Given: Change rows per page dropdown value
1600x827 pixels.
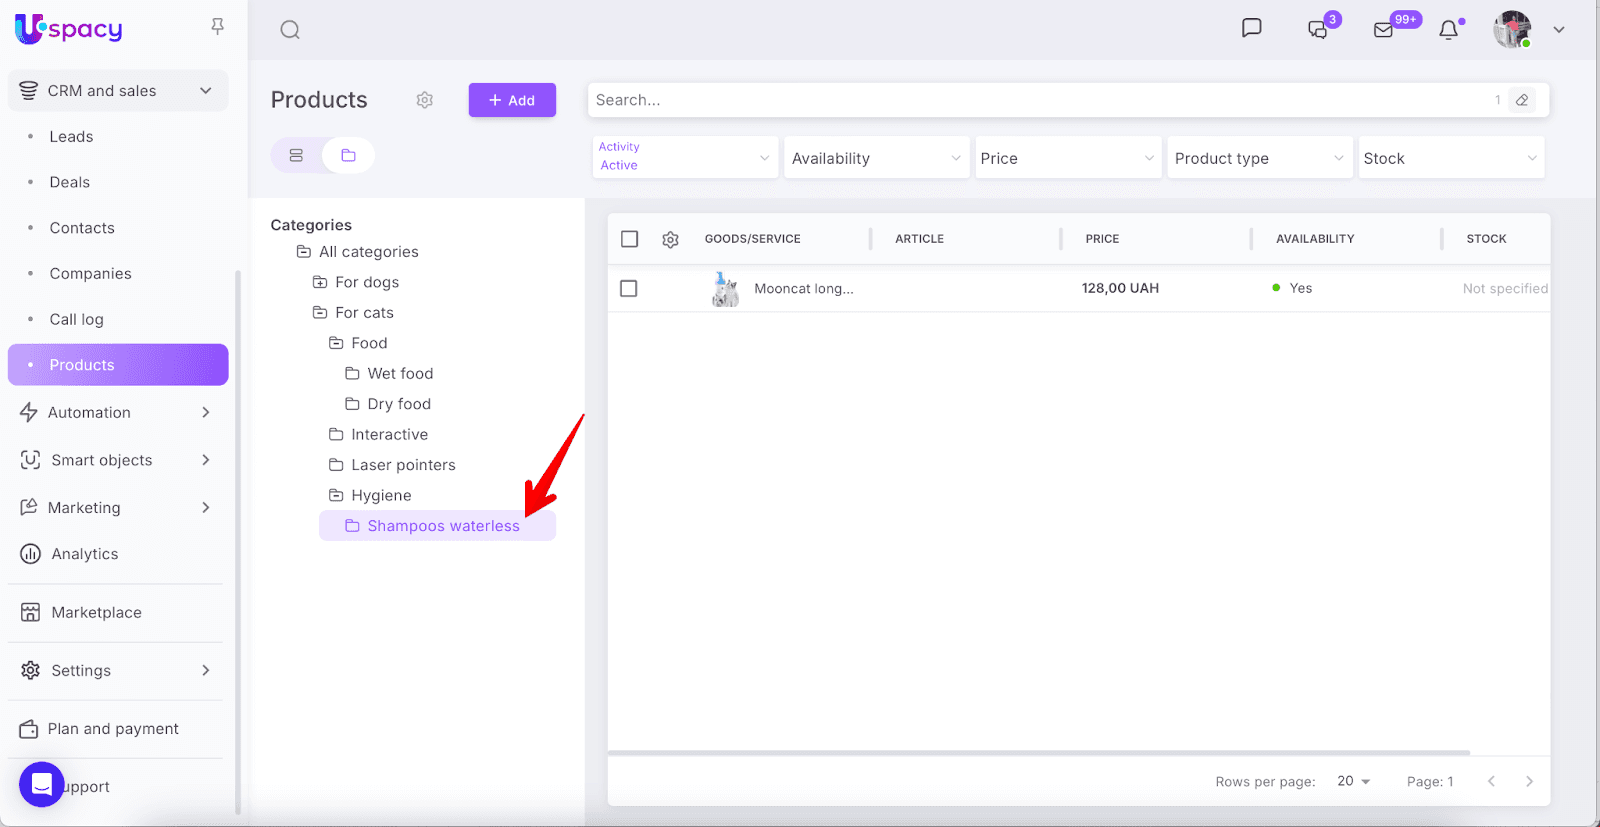Looking at the screenshot, I should click(x=1353, y=781).
